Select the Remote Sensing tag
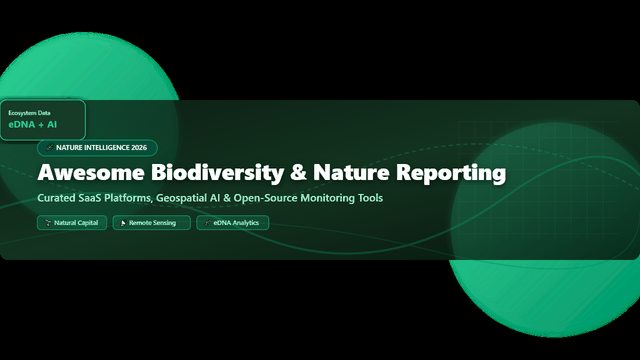This screenshot has height=360, width=640. [151, 223]
